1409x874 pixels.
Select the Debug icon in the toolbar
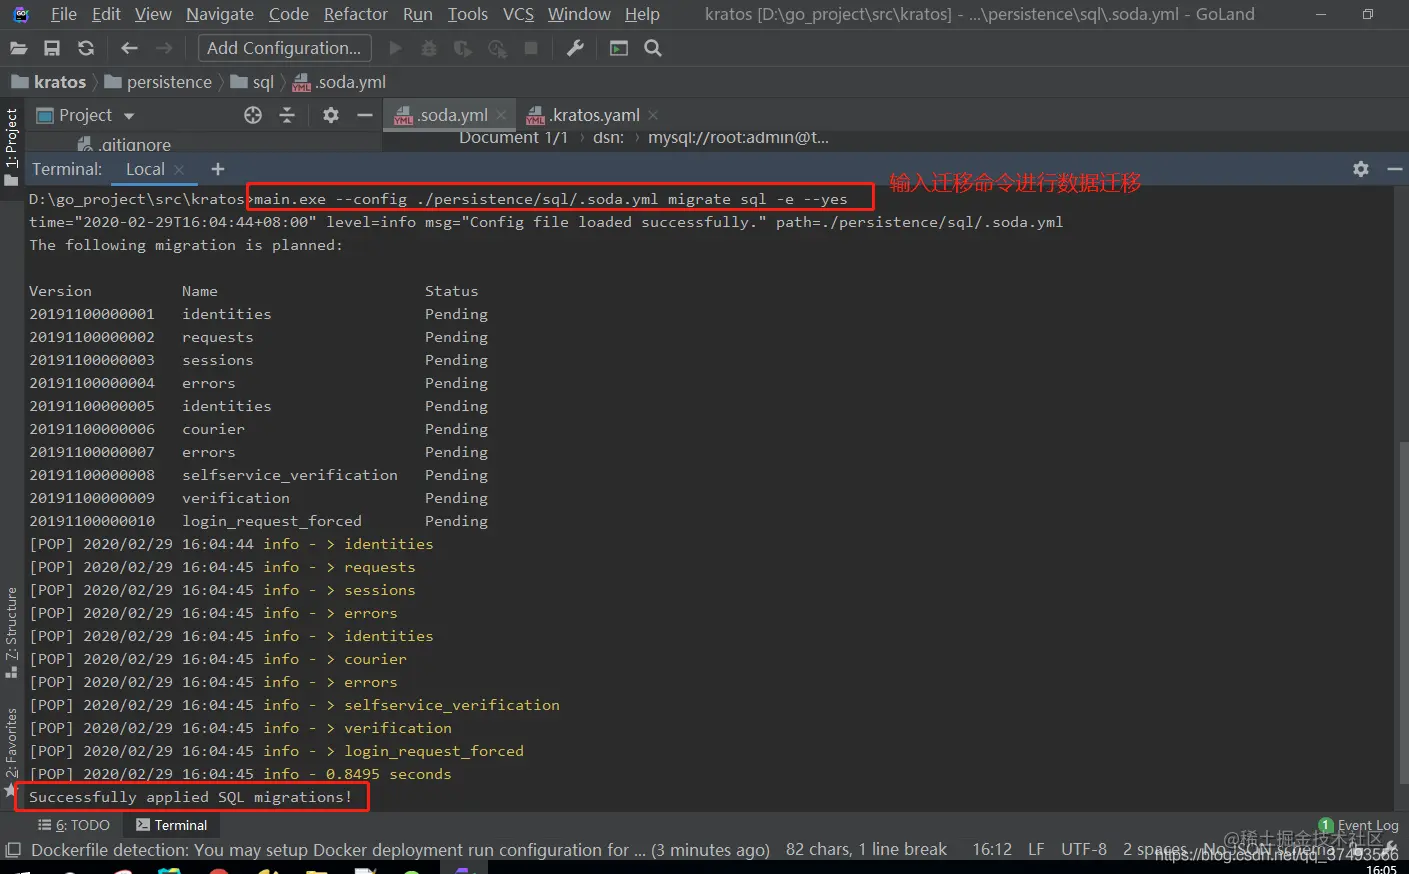pos(428,47)
